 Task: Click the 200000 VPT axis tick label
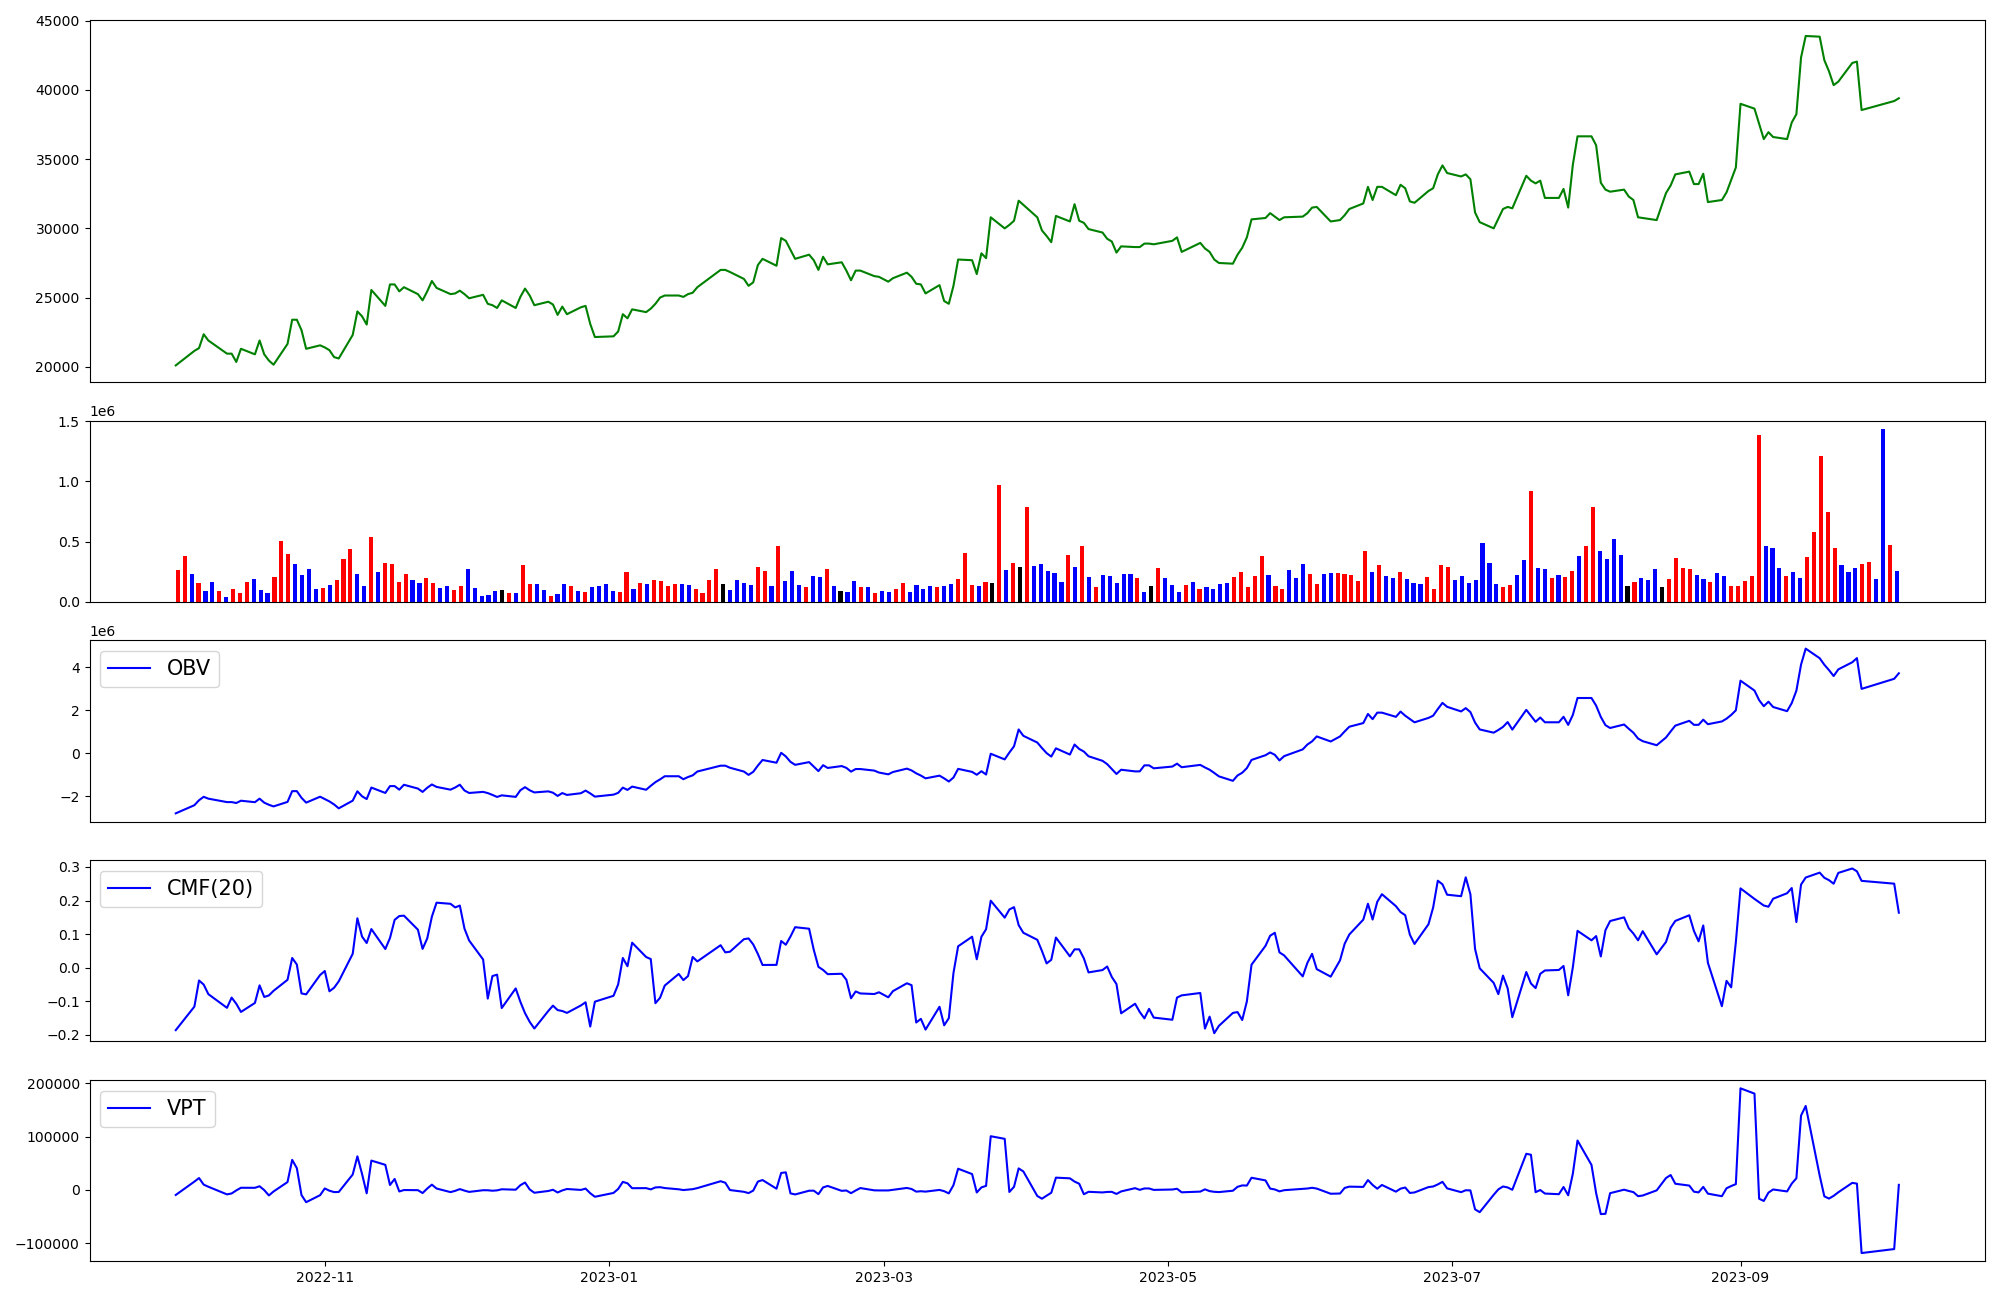click(x=54, y=1085)
